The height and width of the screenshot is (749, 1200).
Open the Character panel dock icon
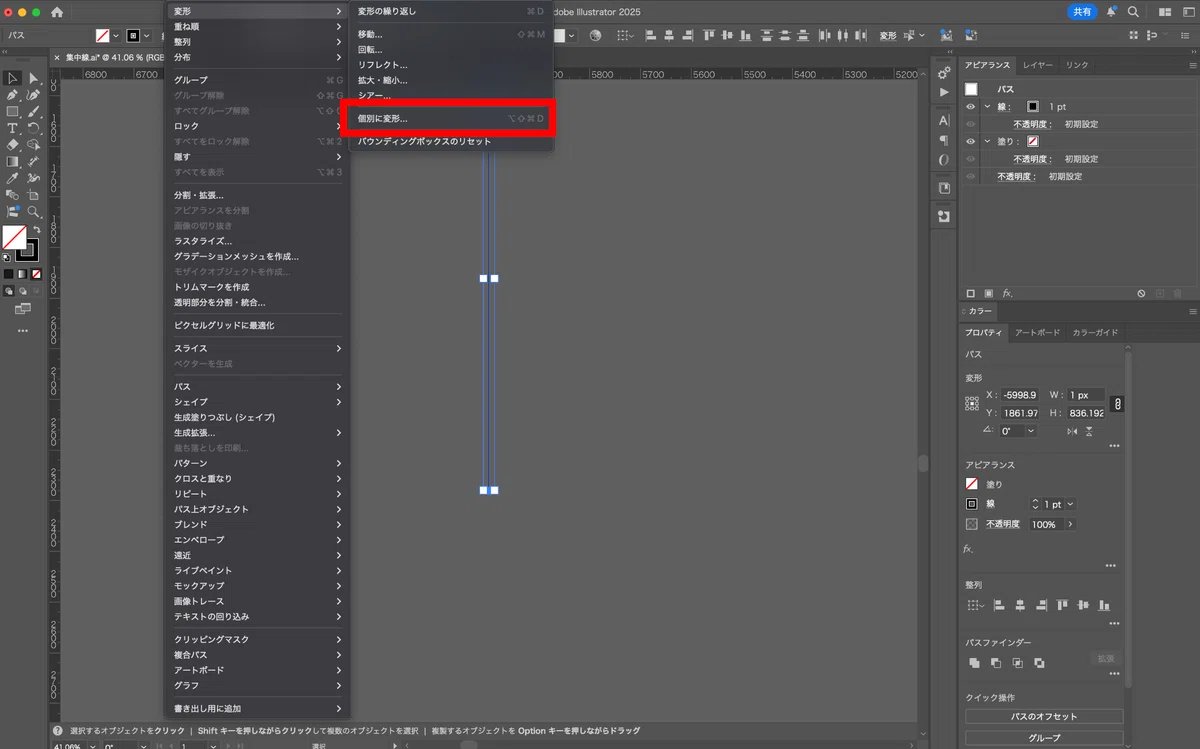coord(944,119)
